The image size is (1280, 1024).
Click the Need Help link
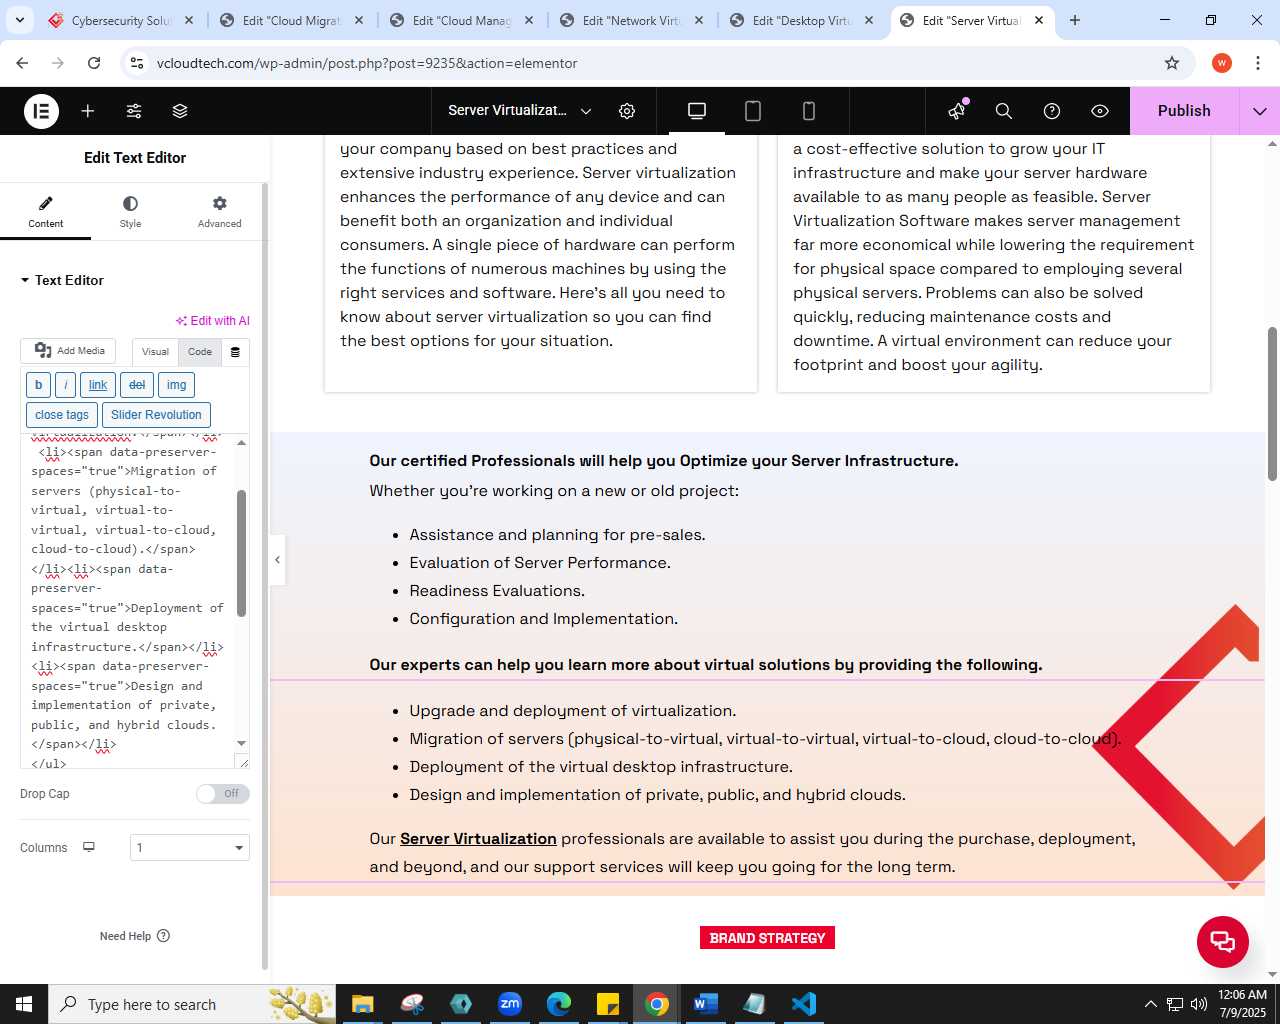135,936
